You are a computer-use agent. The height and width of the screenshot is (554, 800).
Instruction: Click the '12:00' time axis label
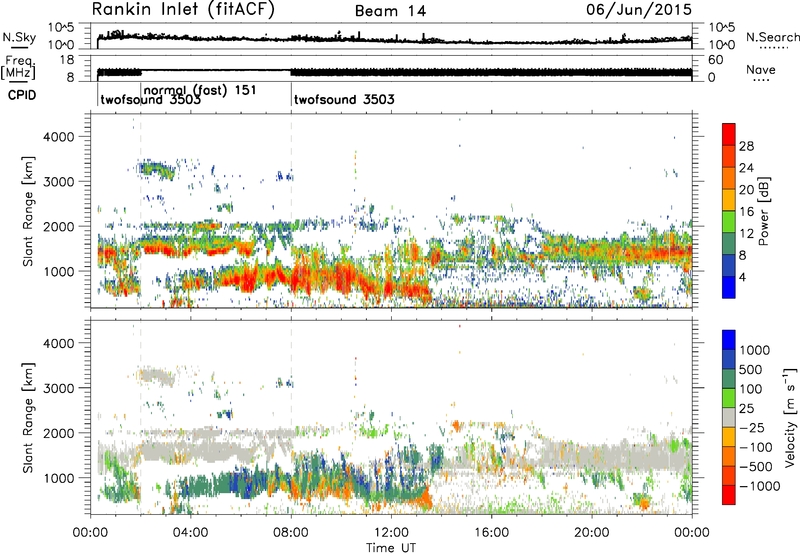point(391,533)
